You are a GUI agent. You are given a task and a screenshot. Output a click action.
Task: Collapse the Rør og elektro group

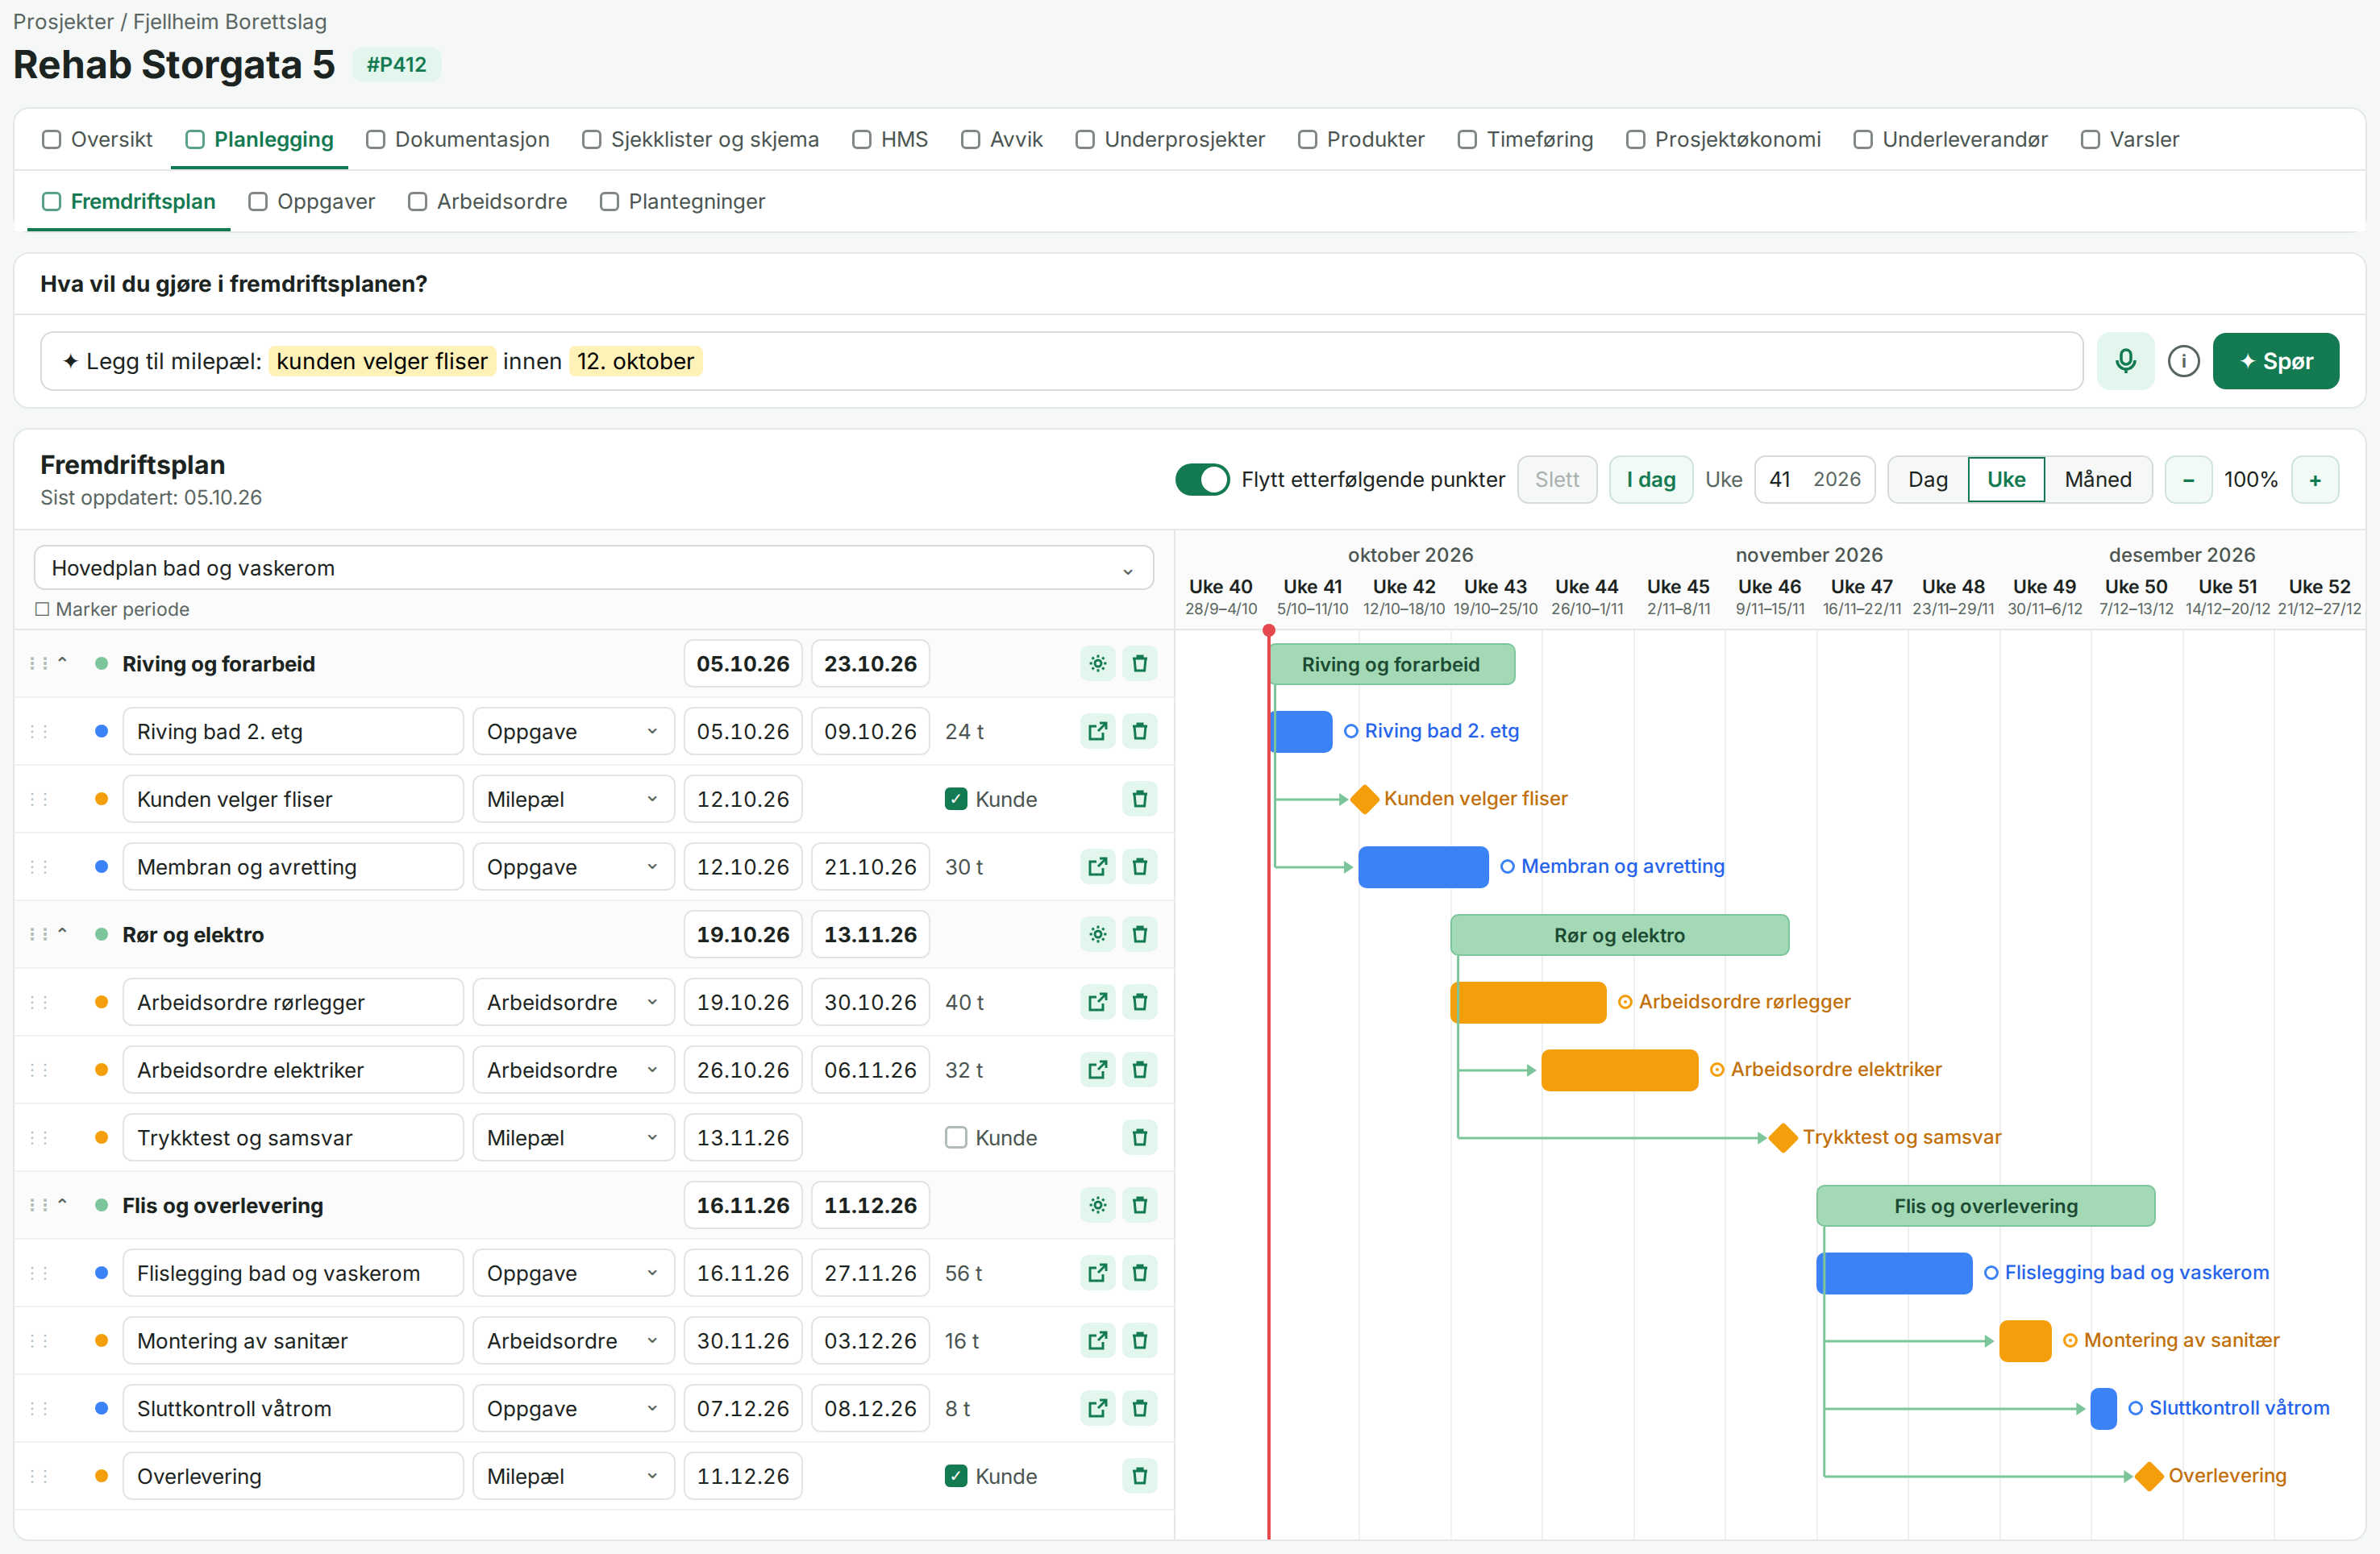tap(62, 933)
